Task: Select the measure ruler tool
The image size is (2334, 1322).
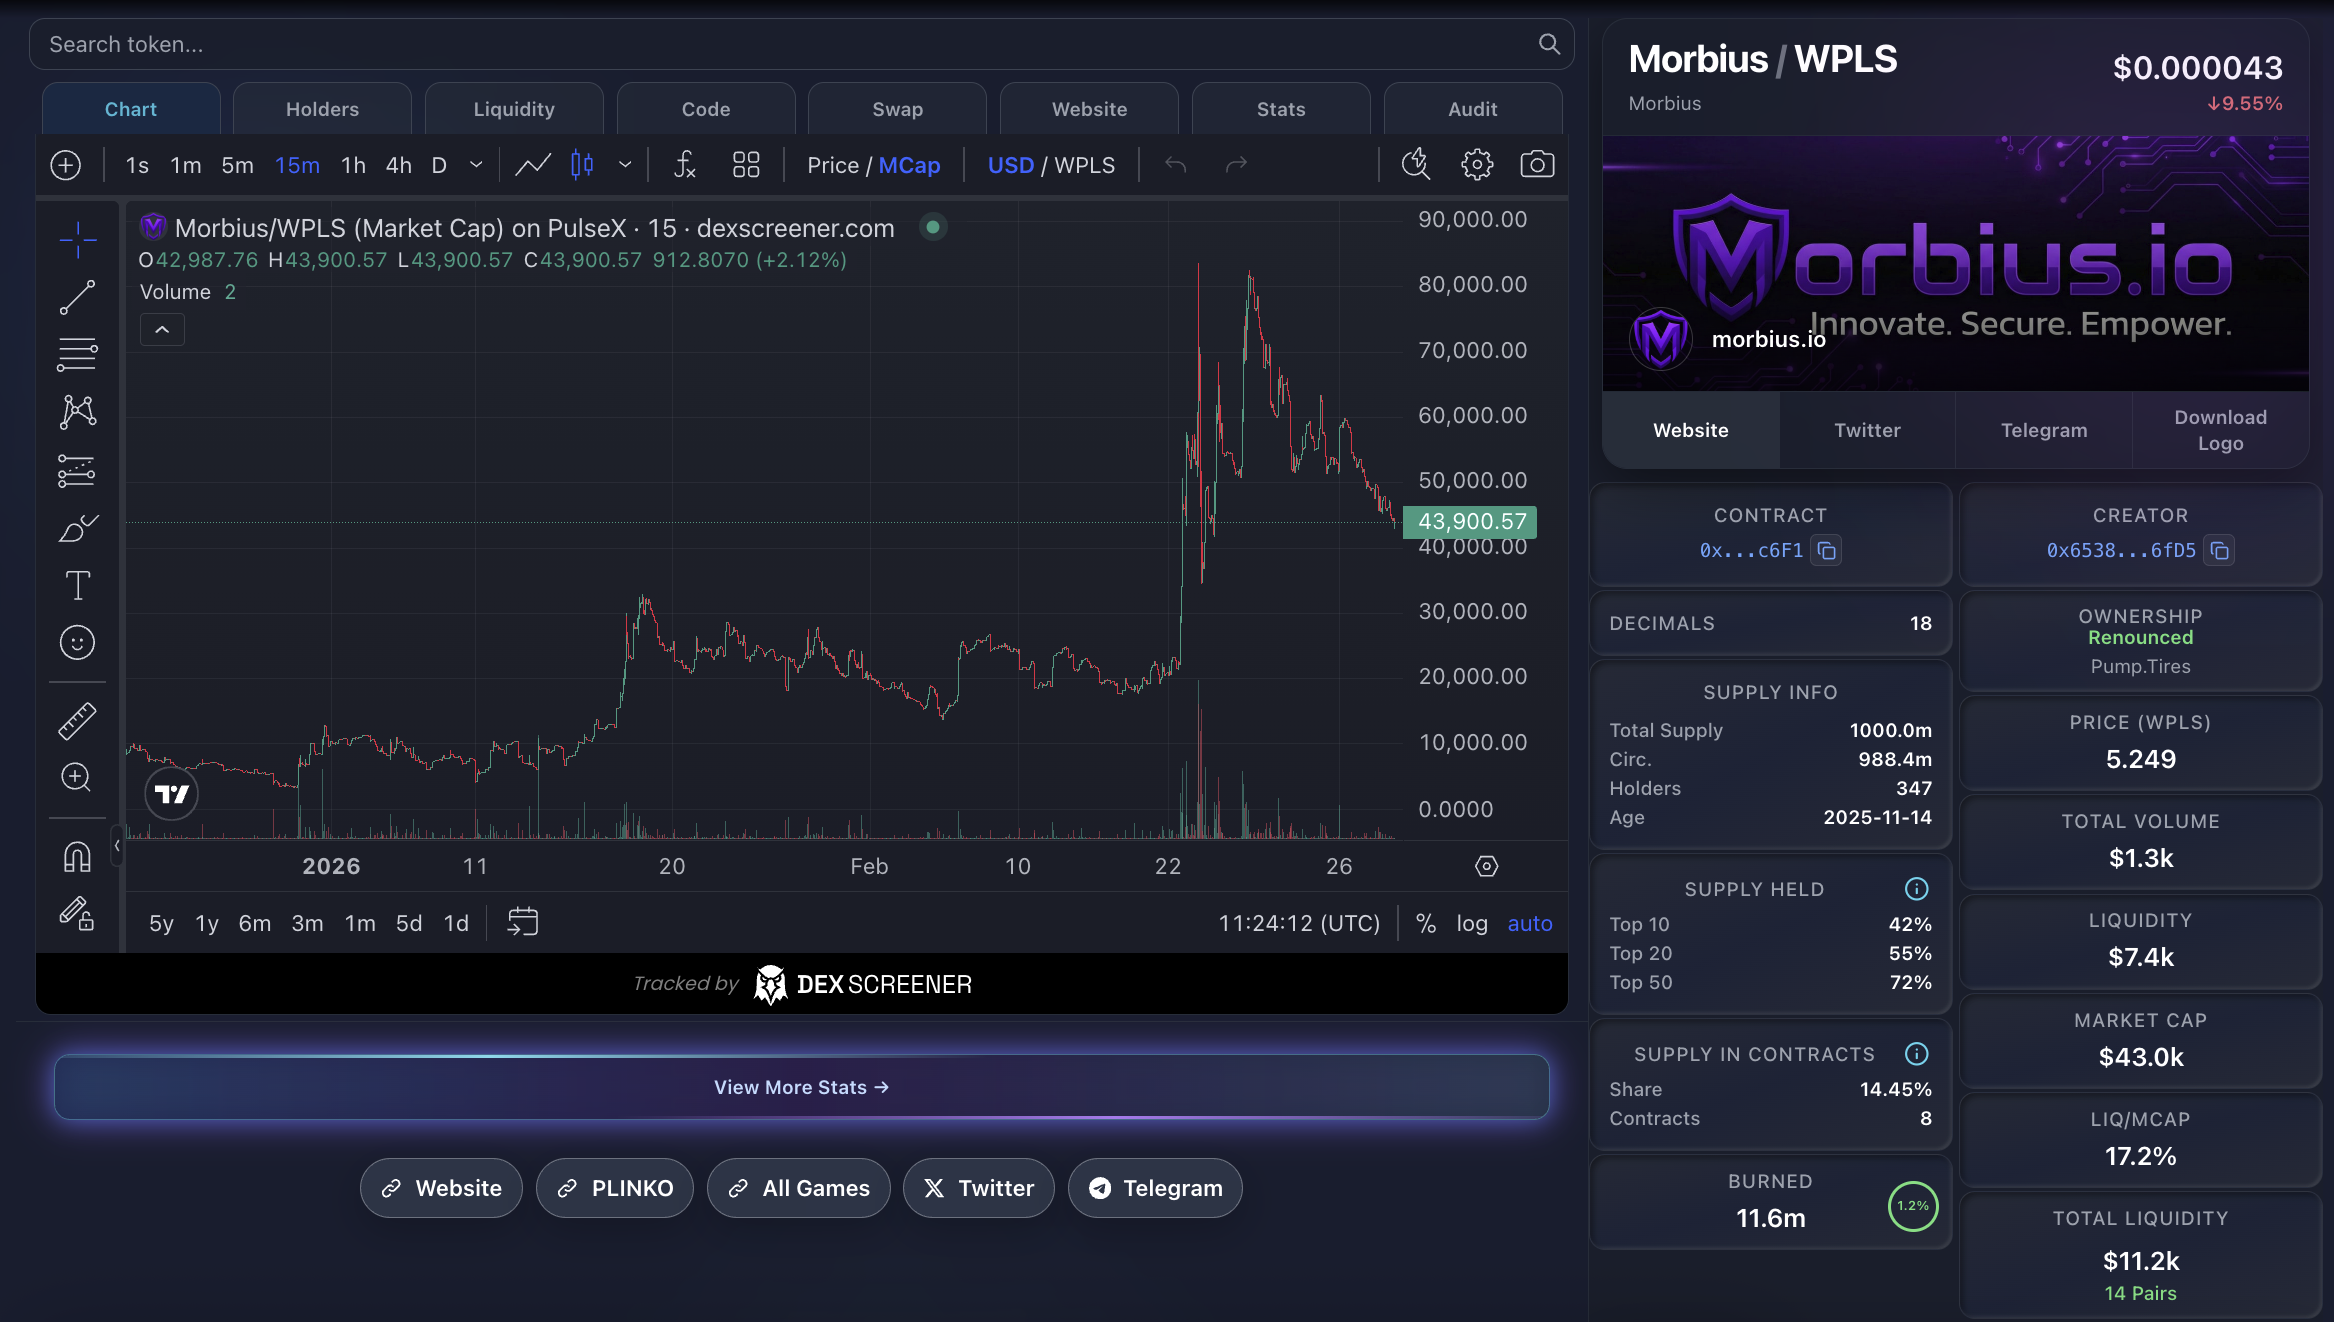Action: pos(77,720)
